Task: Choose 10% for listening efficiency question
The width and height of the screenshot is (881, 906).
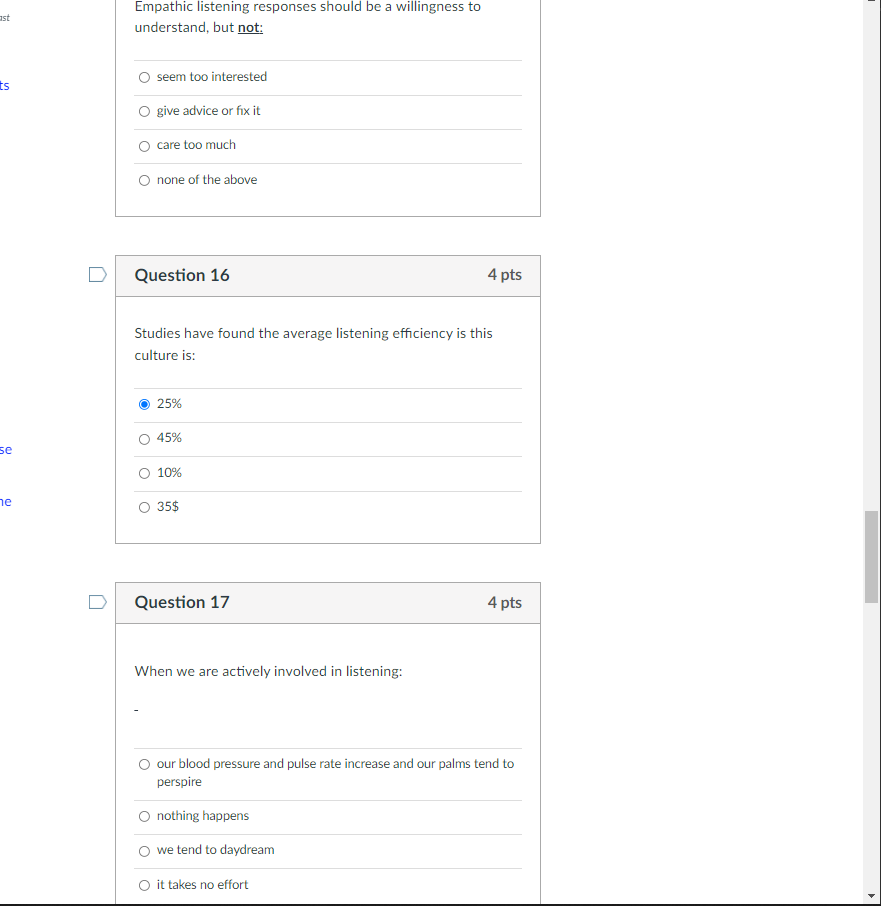Action: 144,472
